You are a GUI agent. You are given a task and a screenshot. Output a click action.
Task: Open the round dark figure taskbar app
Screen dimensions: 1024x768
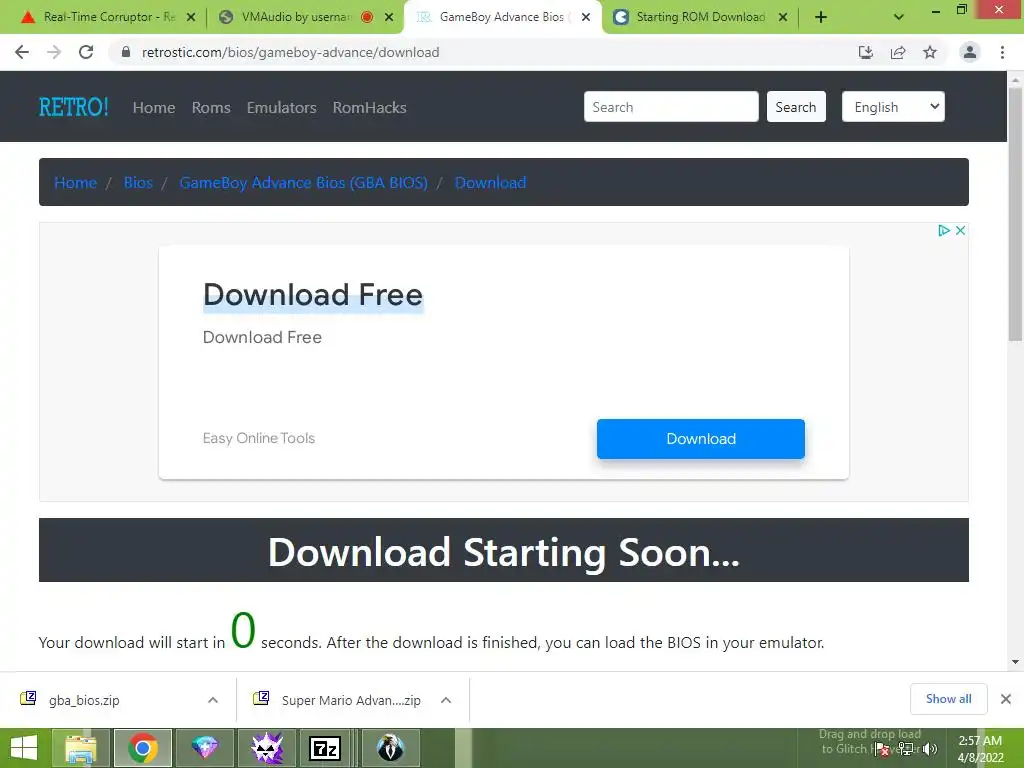[391, 748]
